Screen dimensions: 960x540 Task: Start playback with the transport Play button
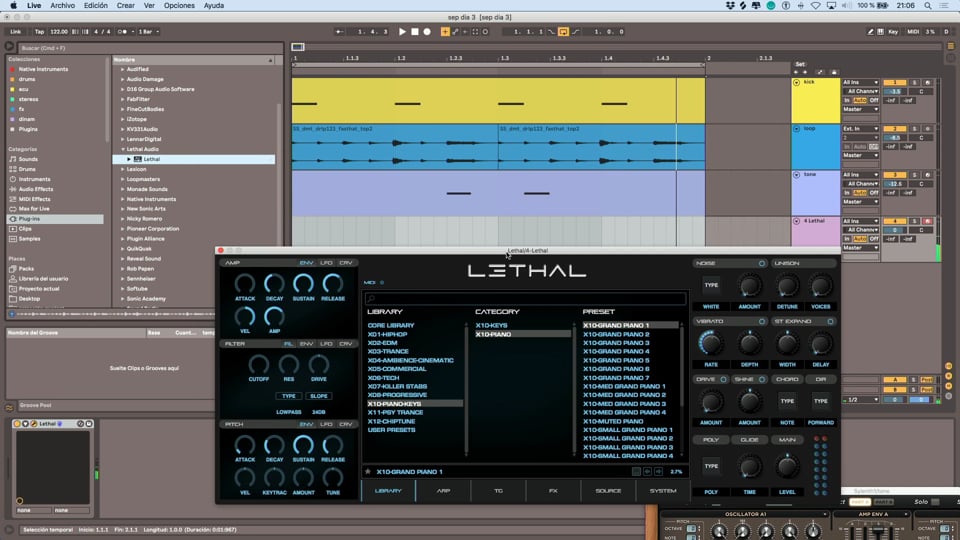tap(402, 32)
